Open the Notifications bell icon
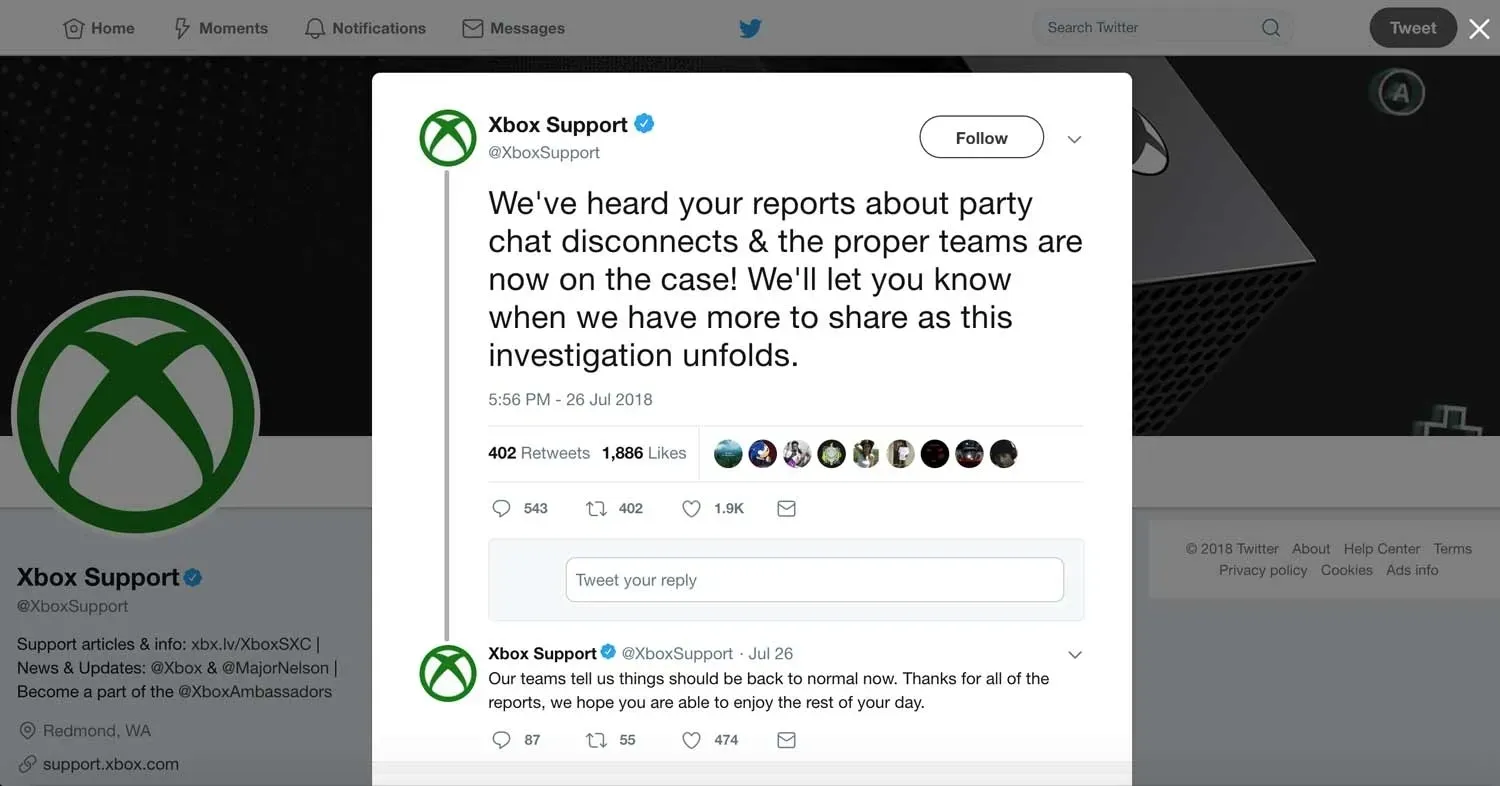 tap(314, 28)
